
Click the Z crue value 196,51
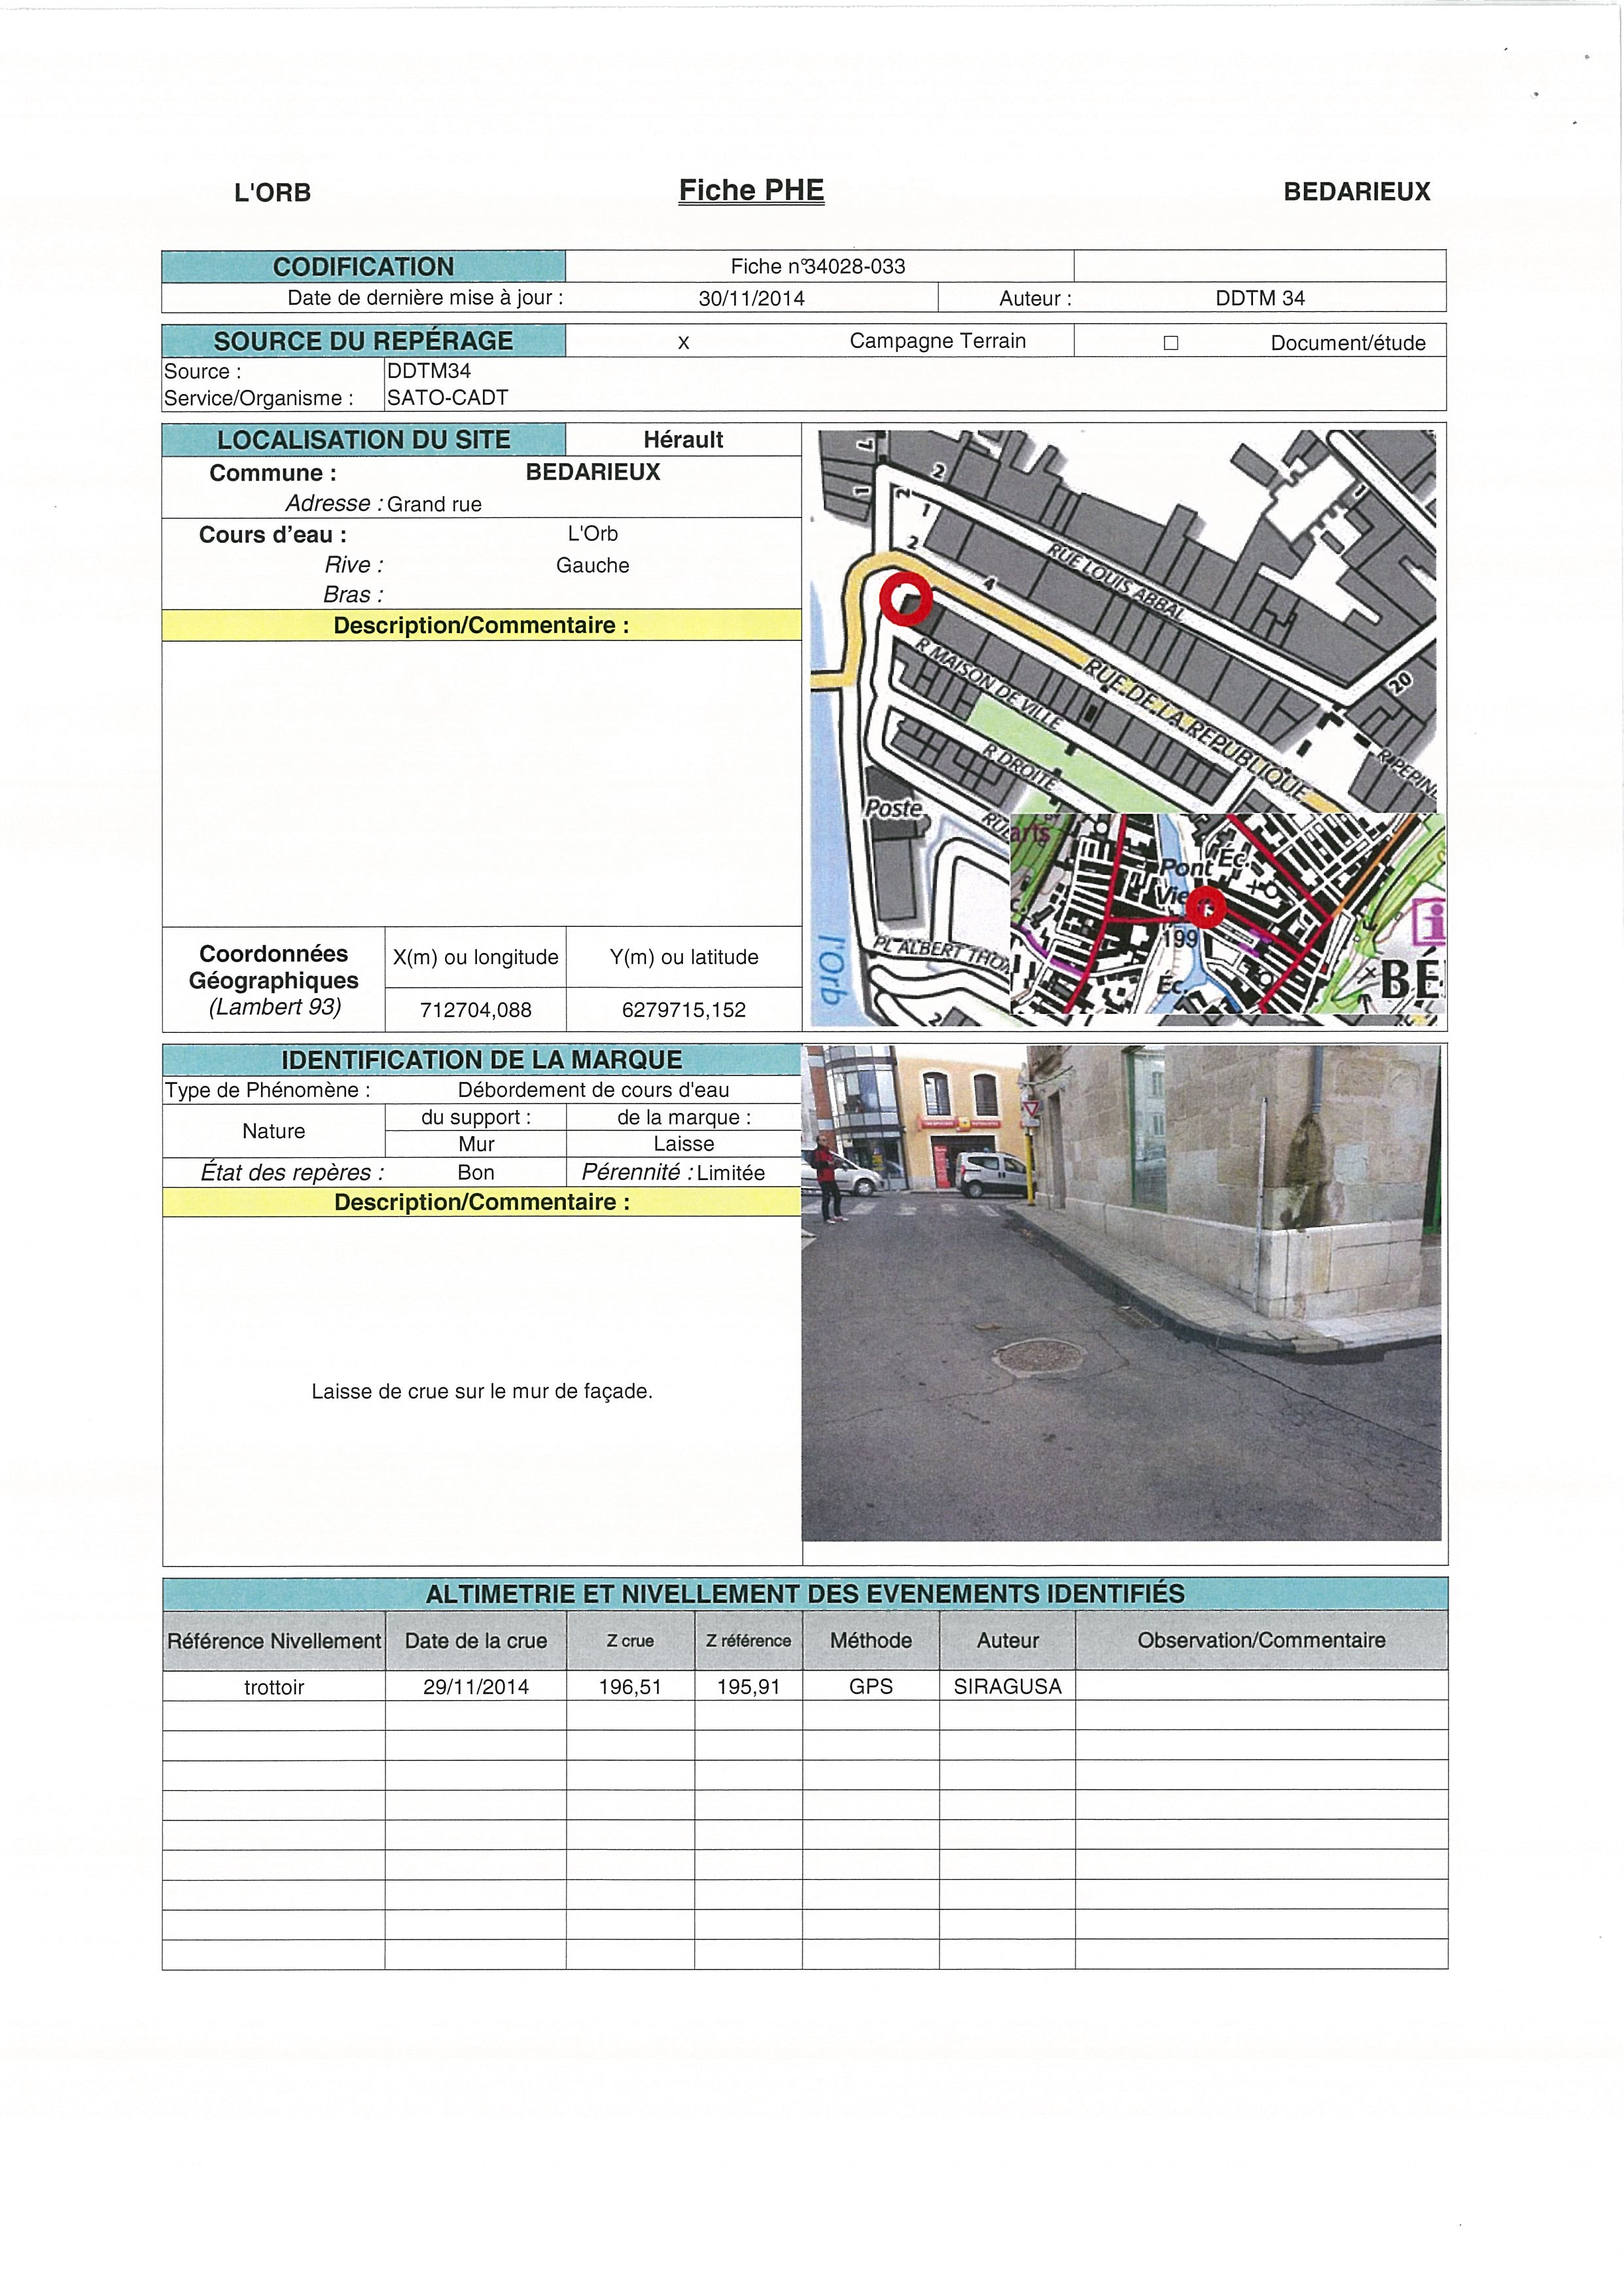pyautogui.click(x=630, y=1687)
